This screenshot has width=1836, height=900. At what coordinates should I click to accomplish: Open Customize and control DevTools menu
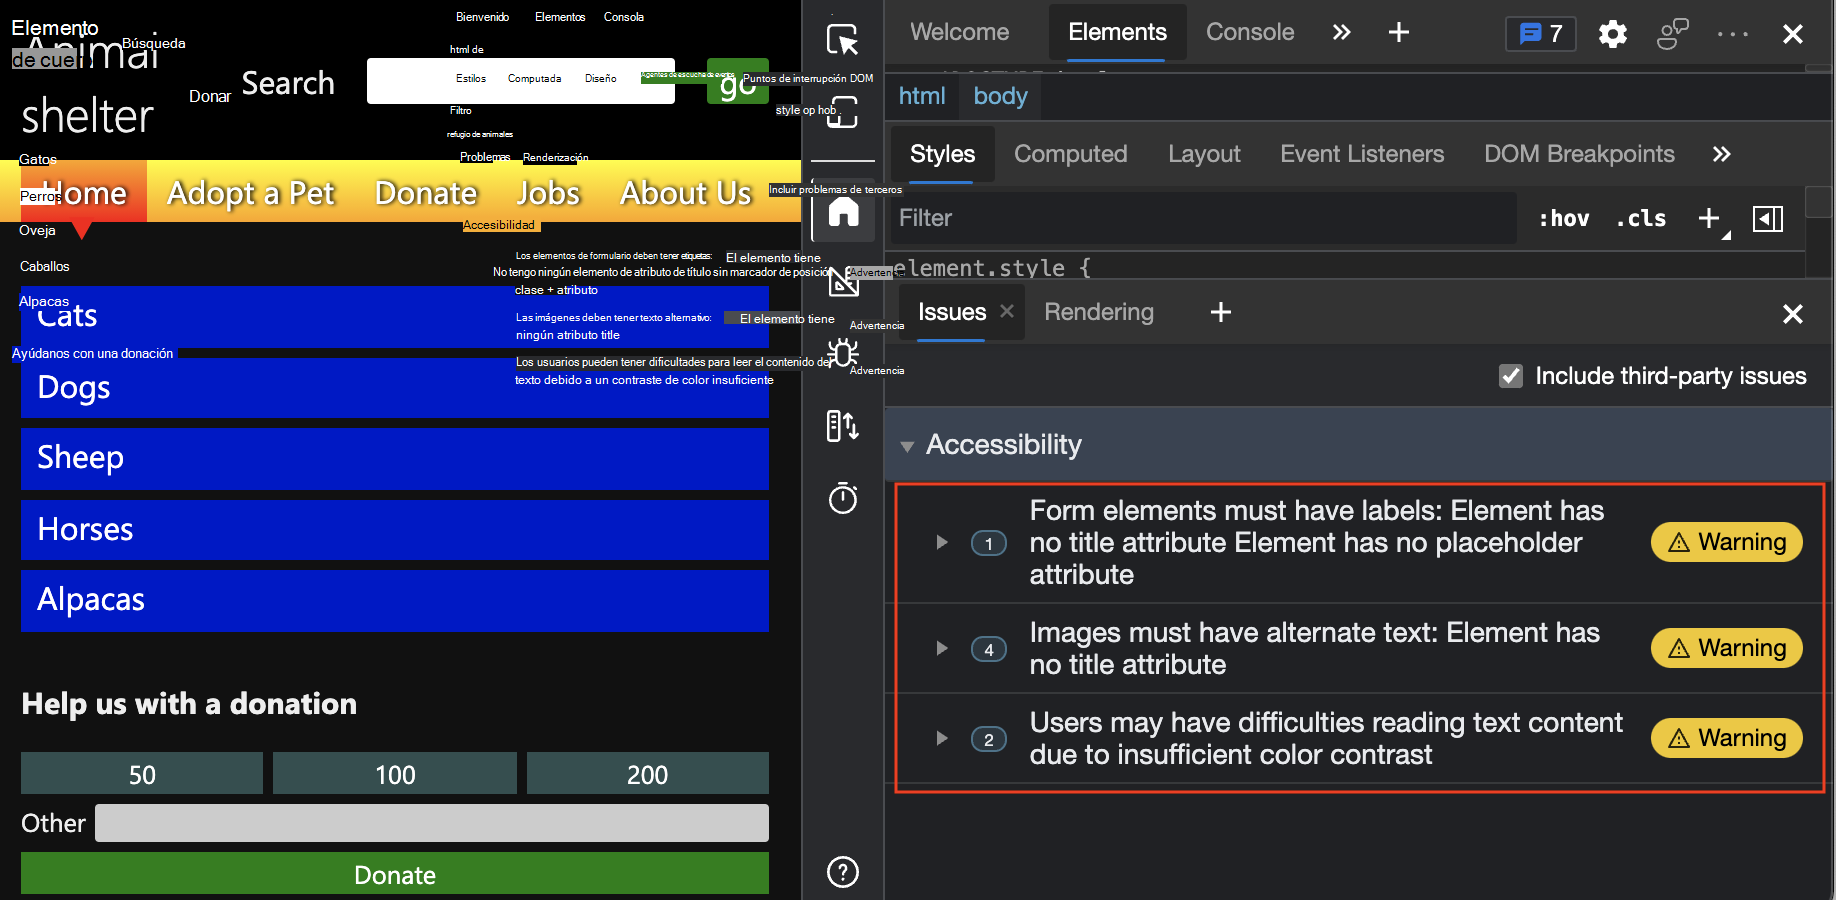tap(1732, 34)
